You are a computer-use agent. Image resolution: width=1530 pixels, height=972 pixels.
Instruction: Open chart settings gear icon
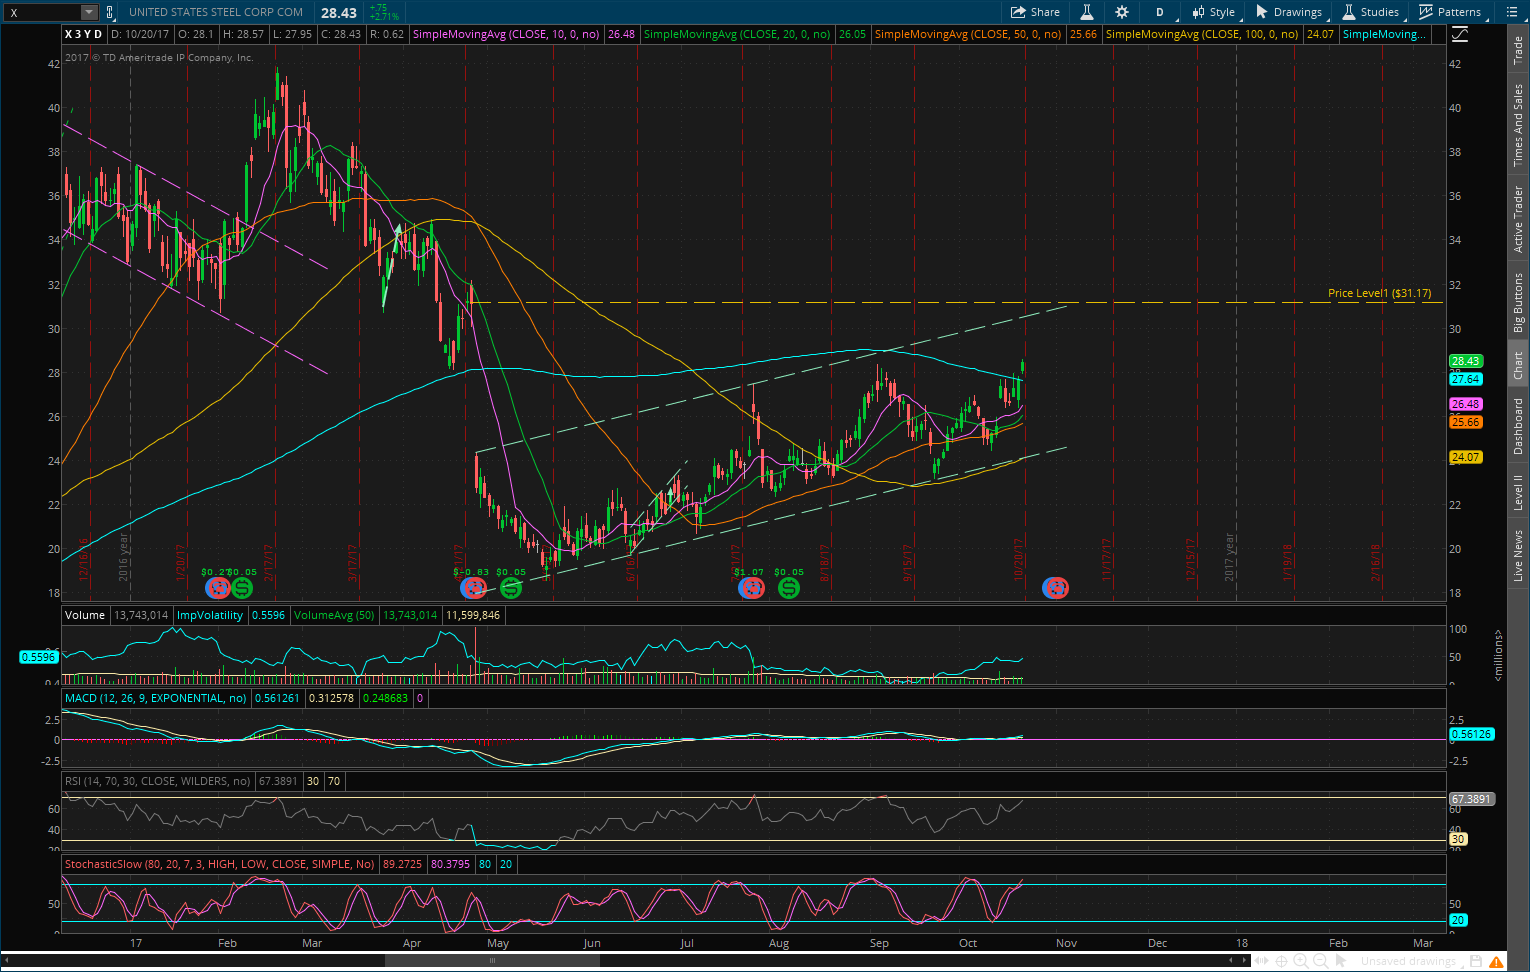pyautogui.click(x=1122, y=12)
